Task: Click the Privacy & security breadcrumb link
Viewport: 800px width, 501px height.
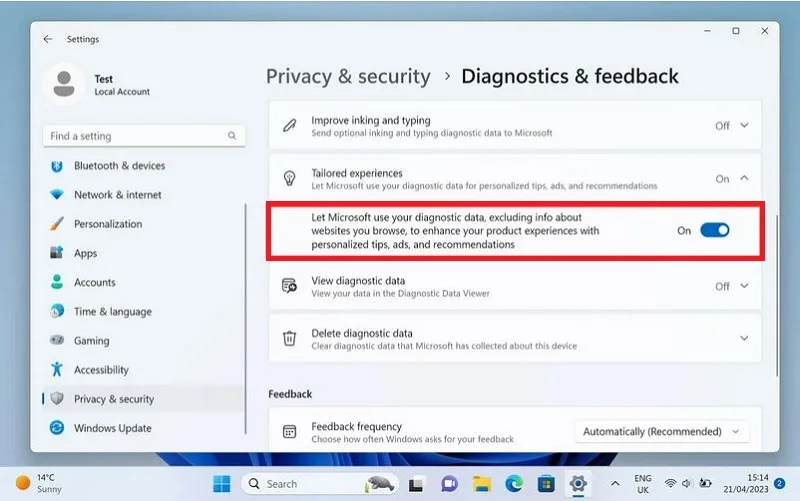Action: [x=348, y=77]
